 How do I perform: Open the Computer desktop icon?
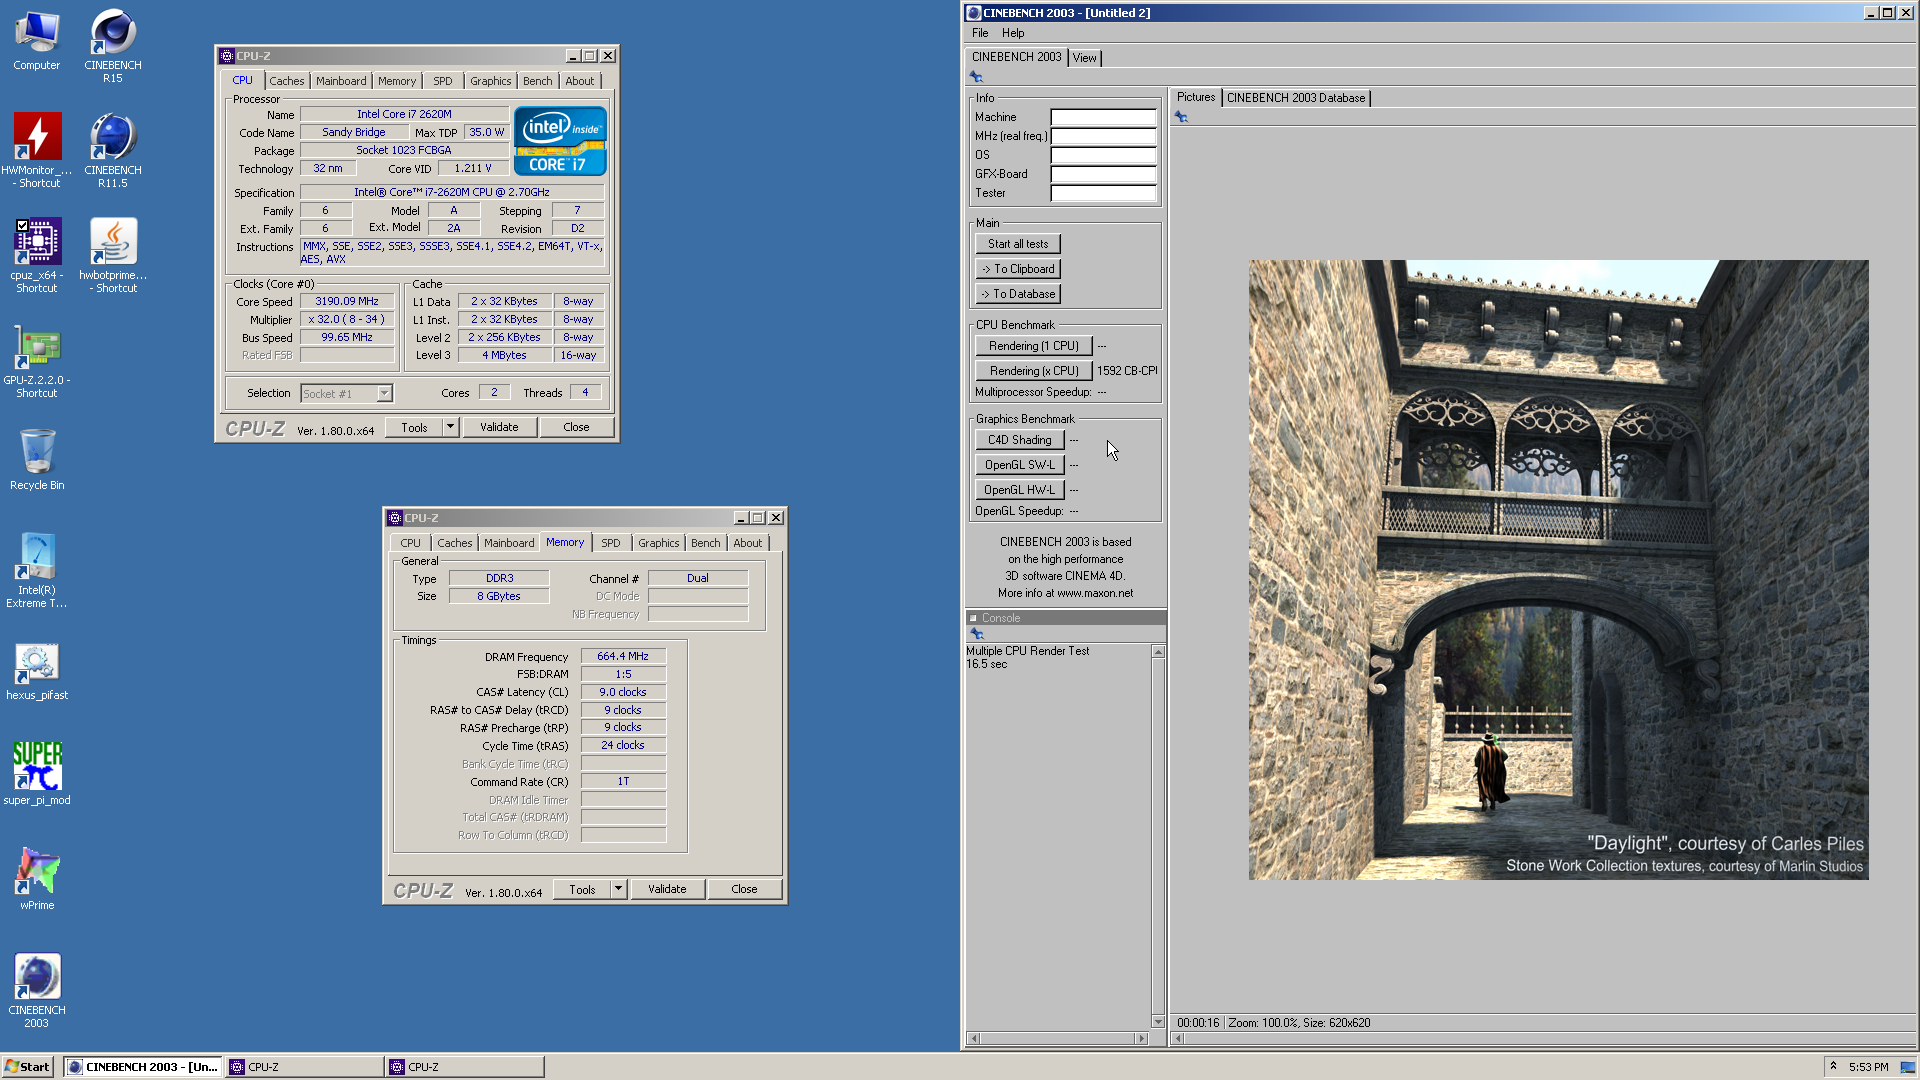pyautogui.click(x=37, y=41)
